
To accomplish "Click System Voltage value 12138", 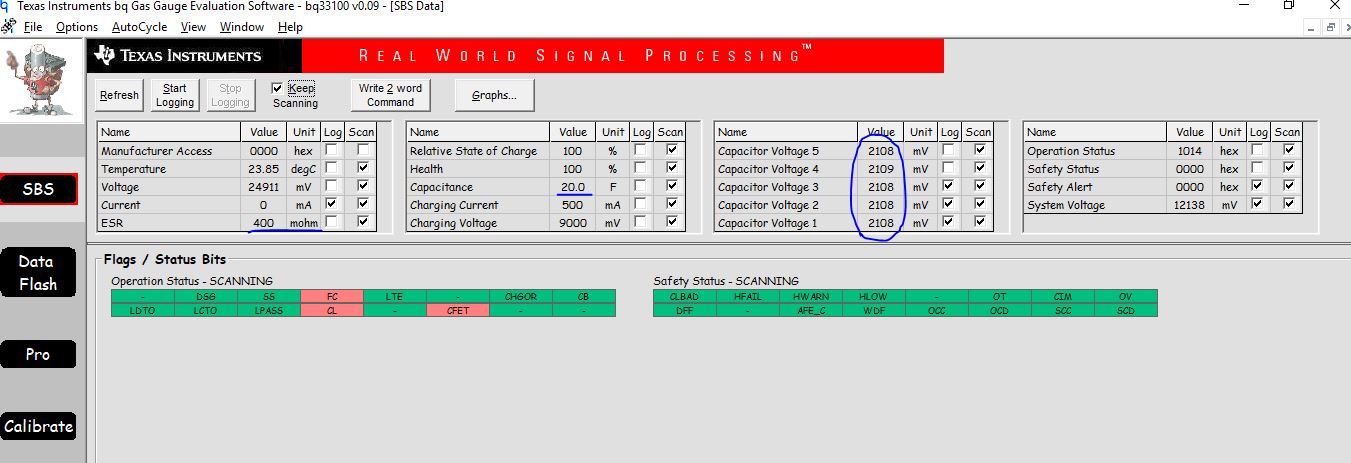I will click(x=1190, y=205).
